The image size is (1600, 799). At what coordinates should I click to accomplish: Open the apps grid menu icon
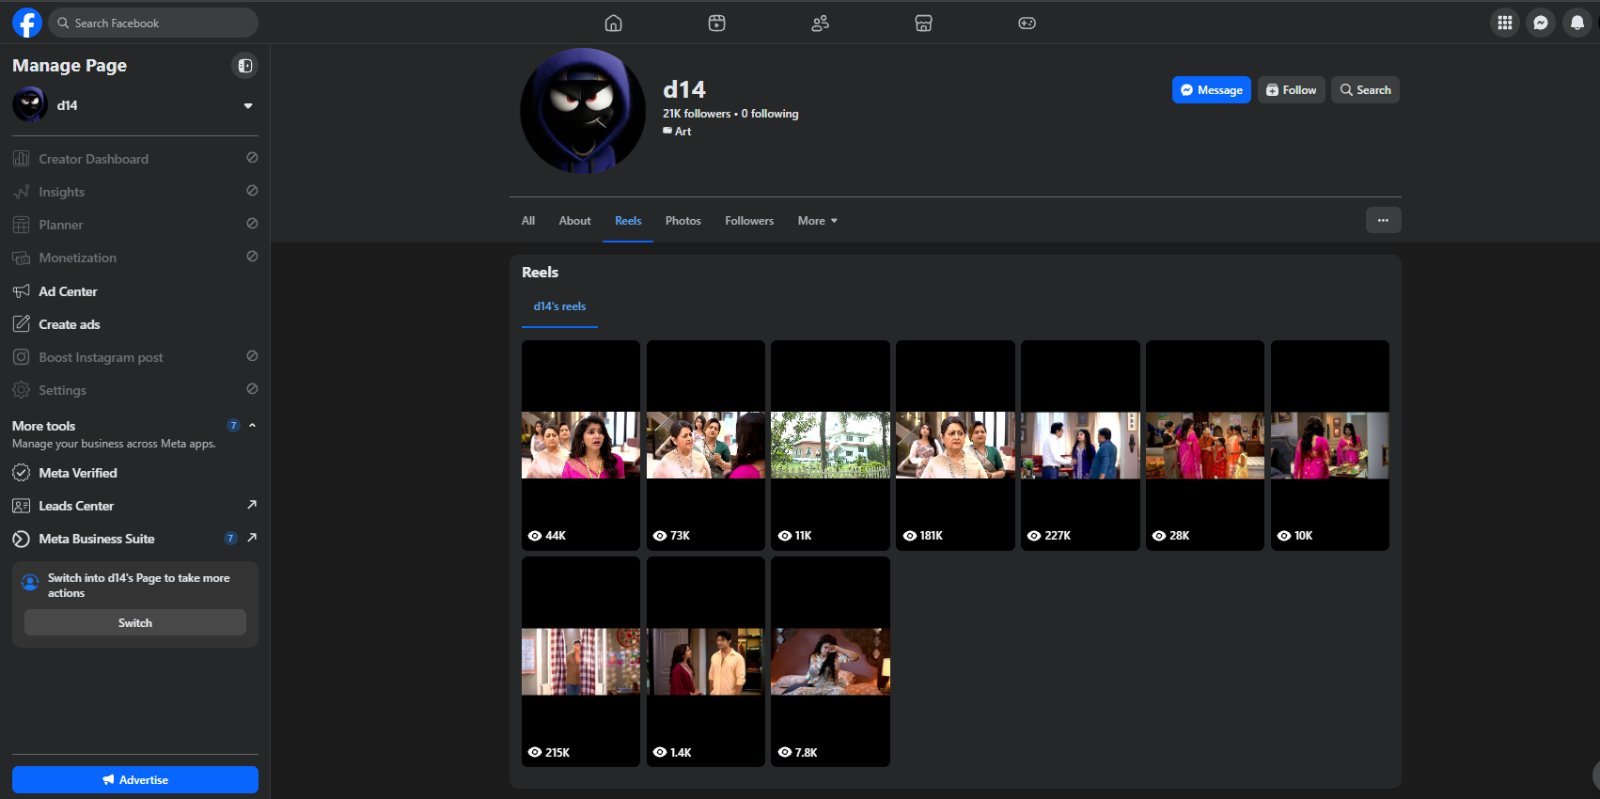(x=1505, y=22)
